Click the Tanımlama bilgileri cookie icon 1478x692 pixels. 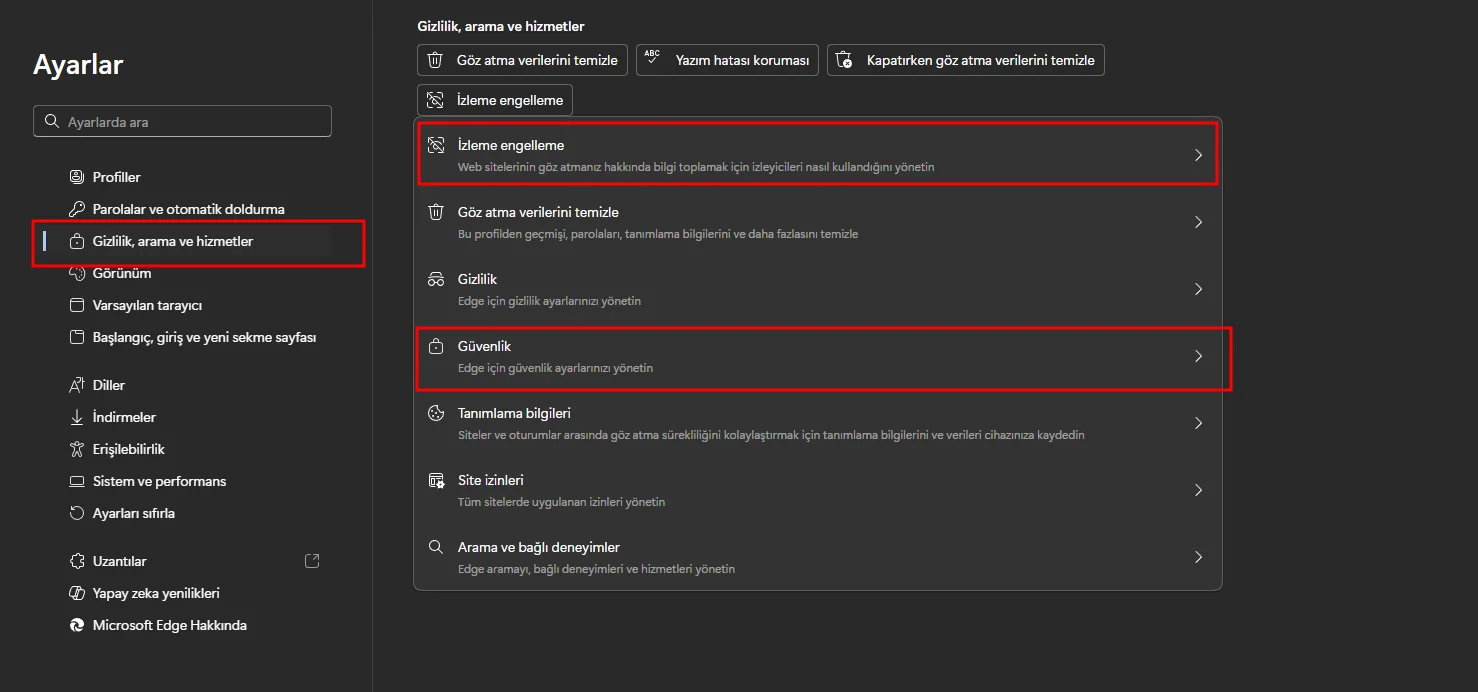point(436,413)
